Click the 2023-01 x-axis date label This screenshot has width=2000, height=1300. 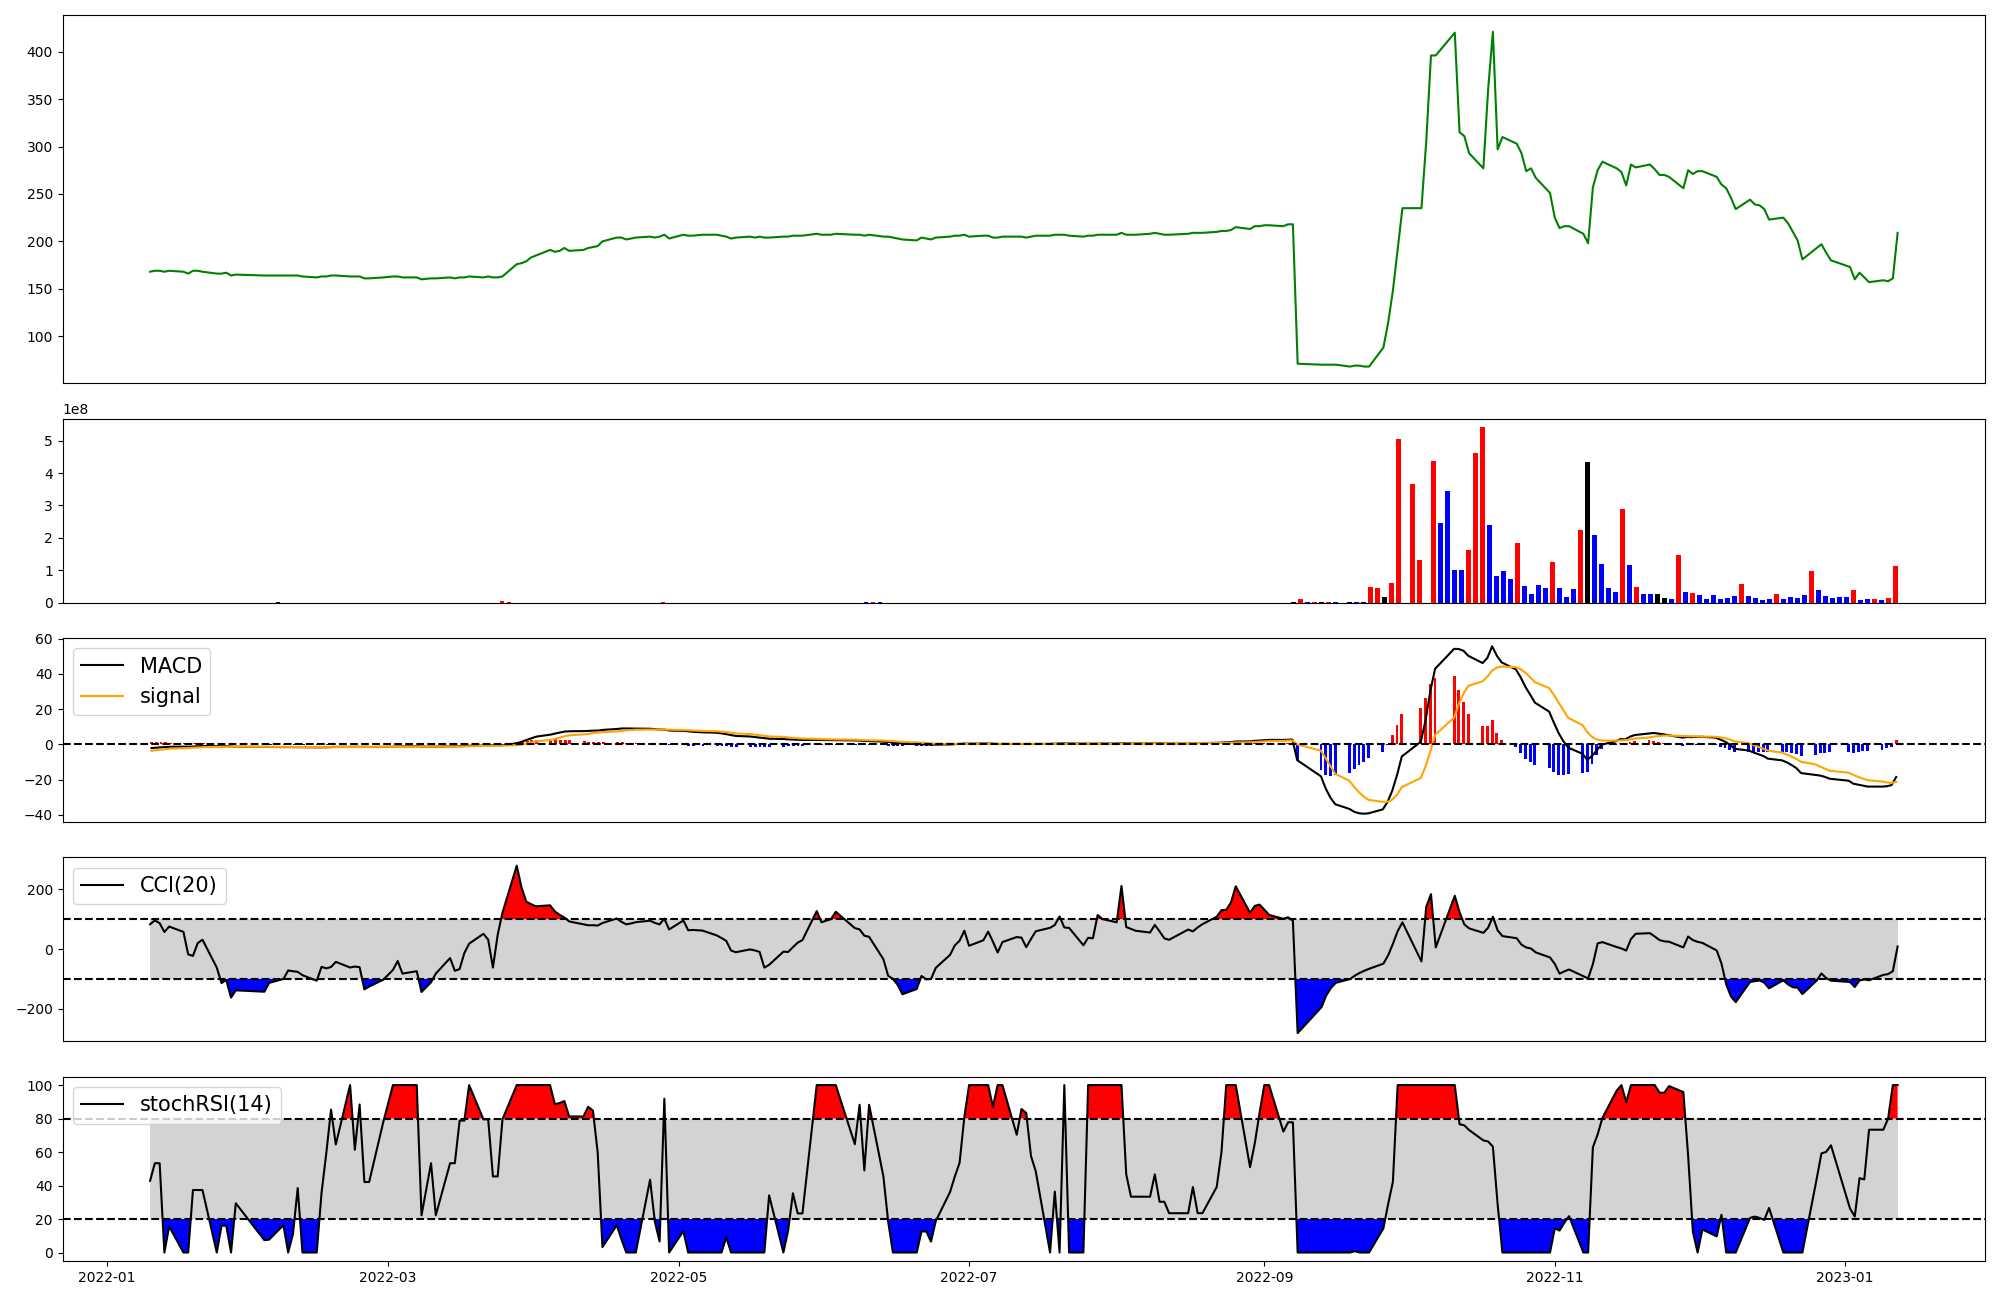click(x=1844, y=1277)
